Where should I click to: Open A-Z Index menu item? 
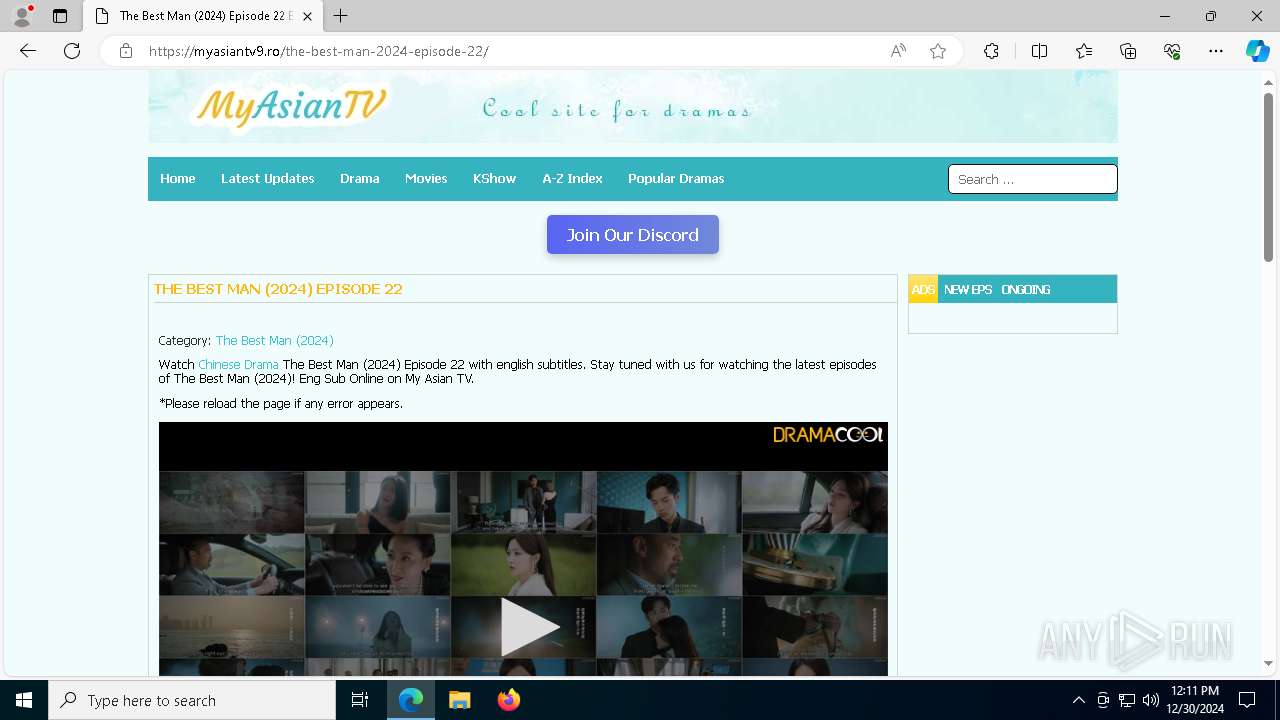(x=573, y=178)
